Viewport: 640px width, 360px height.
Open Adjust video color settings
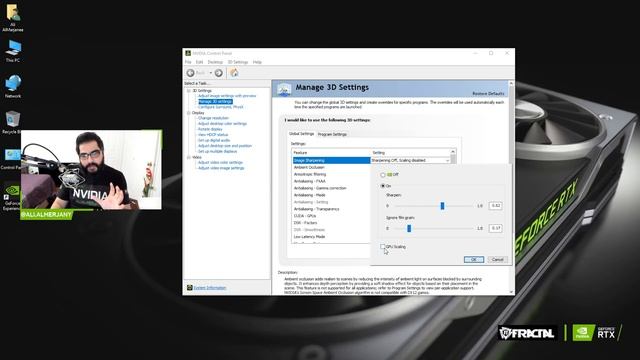point(220,162)
